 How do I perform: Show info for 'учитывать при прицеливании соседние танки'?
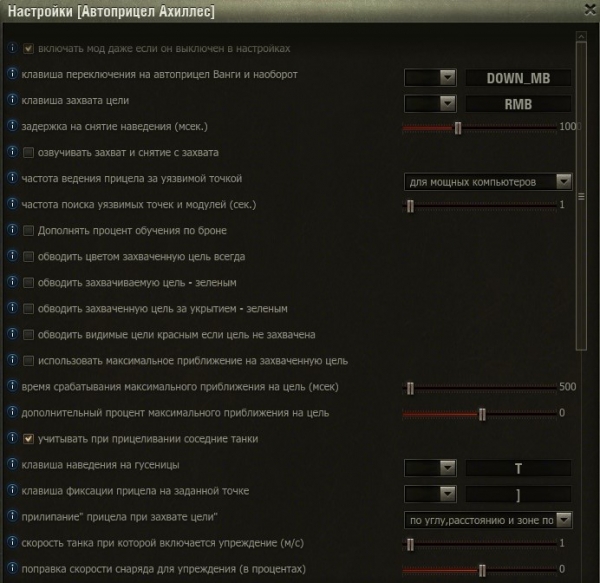12,438
